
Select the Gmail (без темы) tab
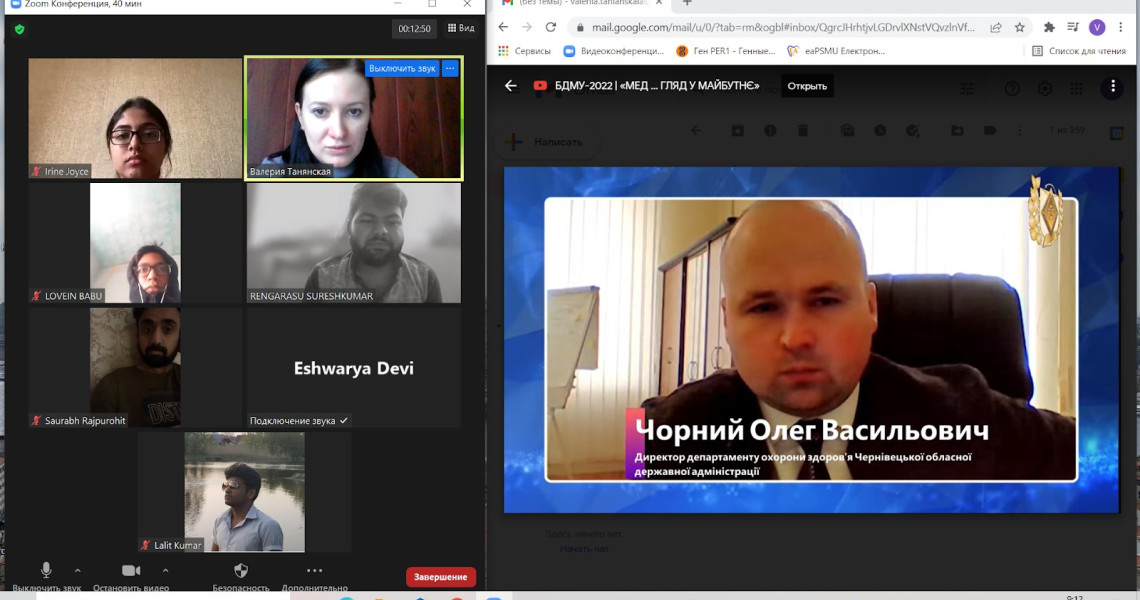[582, 4]
